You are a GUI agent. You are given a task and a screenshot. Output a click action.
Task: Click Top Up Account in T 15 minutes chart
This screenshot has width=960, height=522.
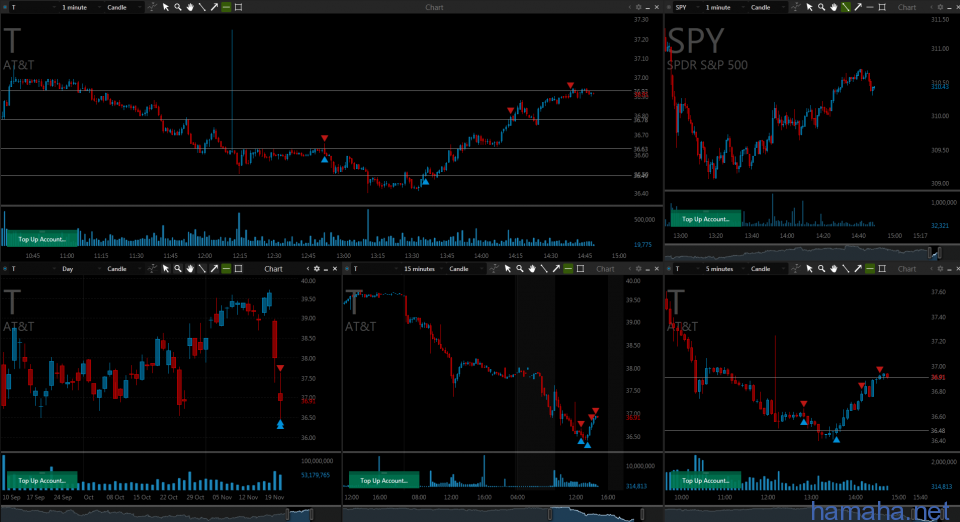pyautogui.click(x=384, y=480)
